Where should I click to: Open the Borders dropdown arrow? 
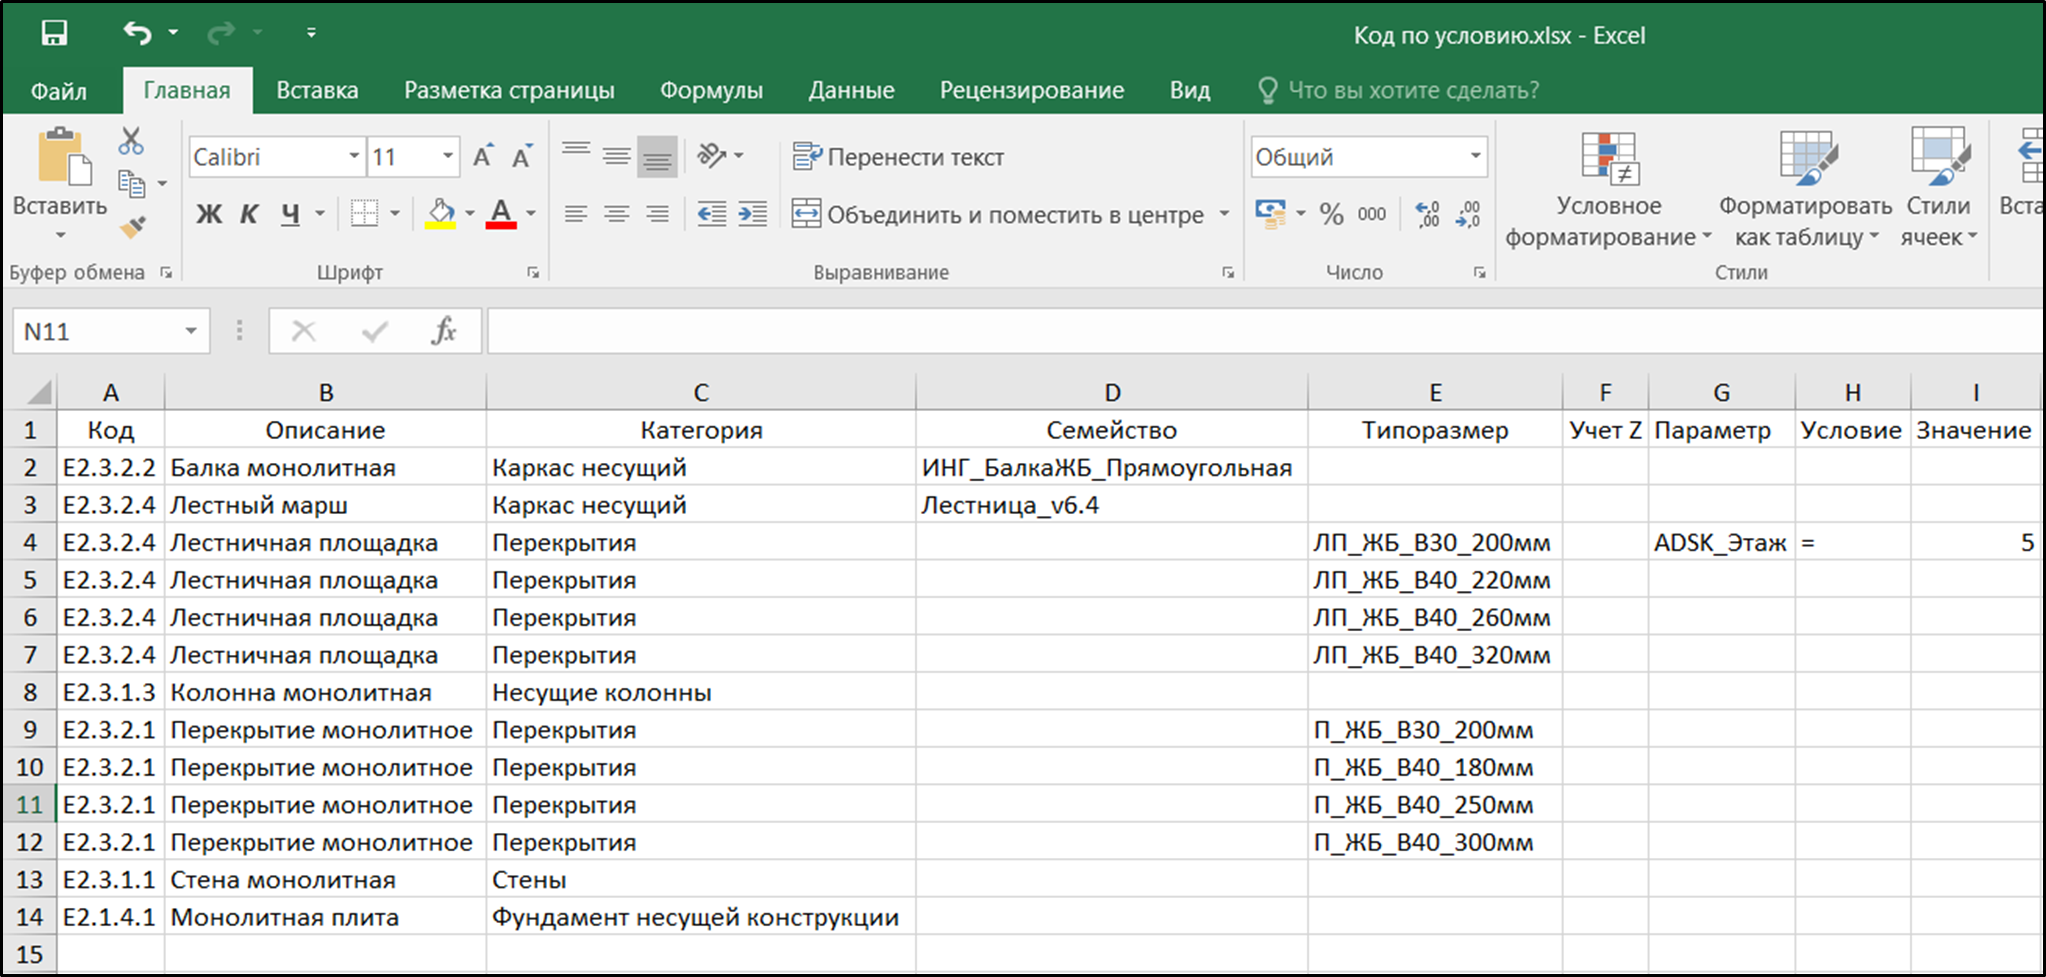tap(395, 213)
